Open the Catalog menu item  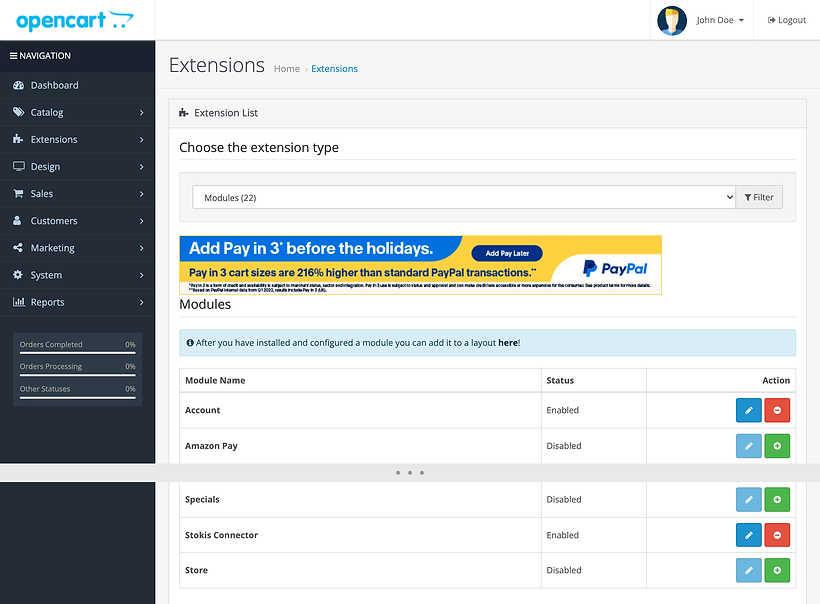(x=77, y=112)
